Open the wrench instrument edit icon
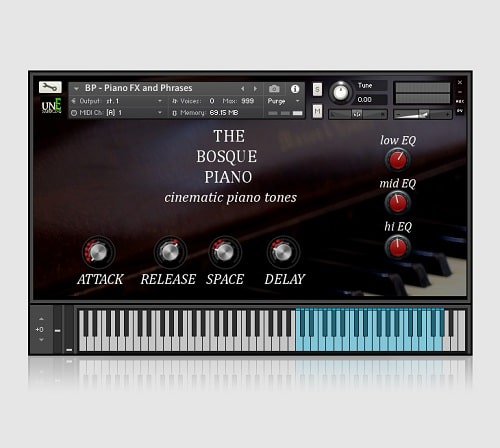 50,87
